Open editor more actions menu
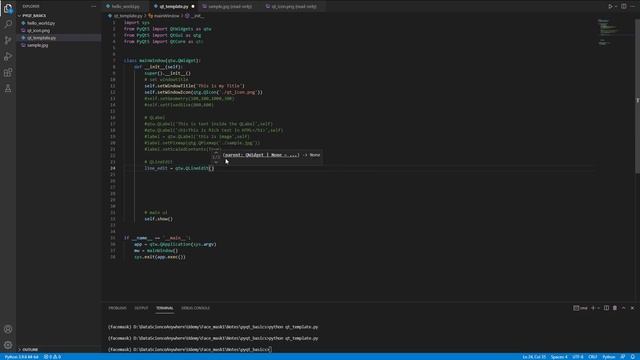The width and height of the screenshot is (640, 360). coord(633,7)
